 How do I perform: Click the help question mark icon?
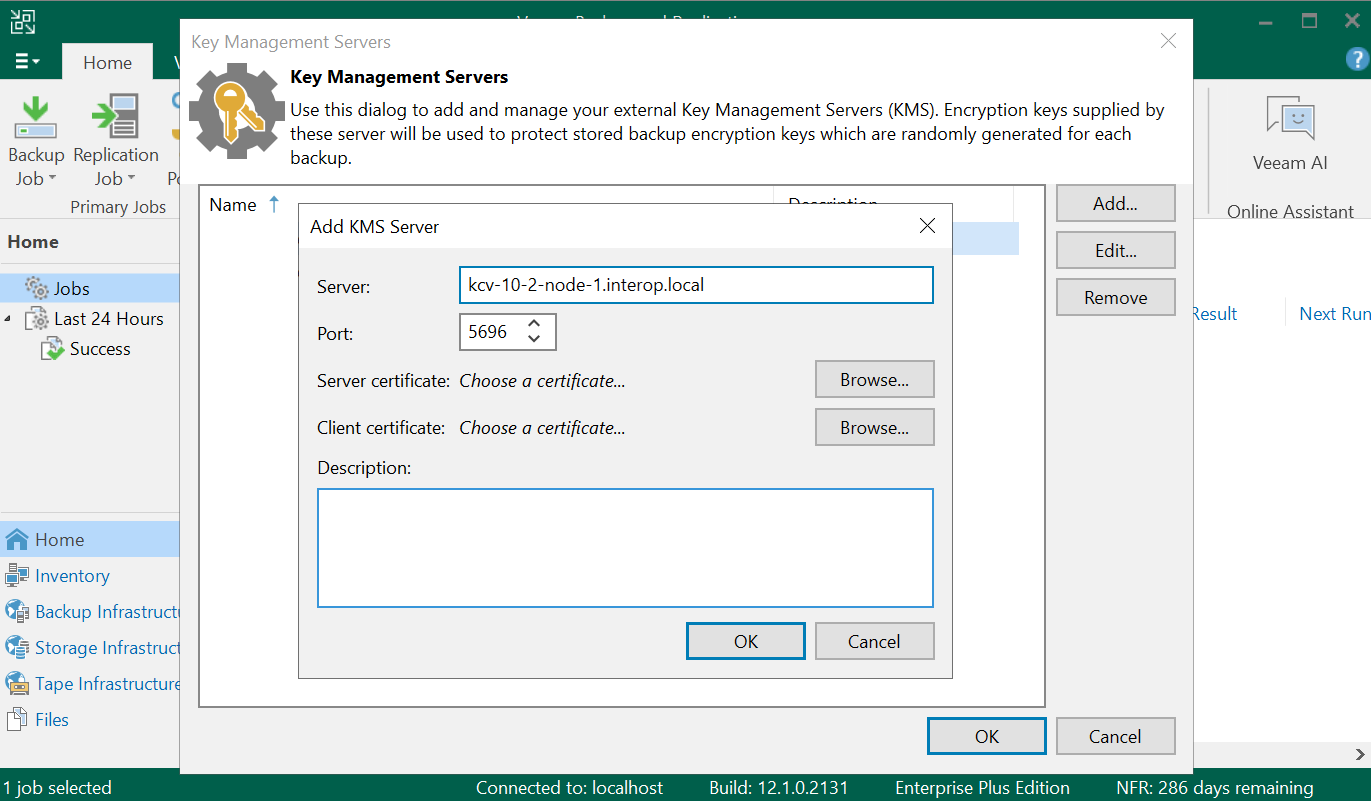point(1356,60)
